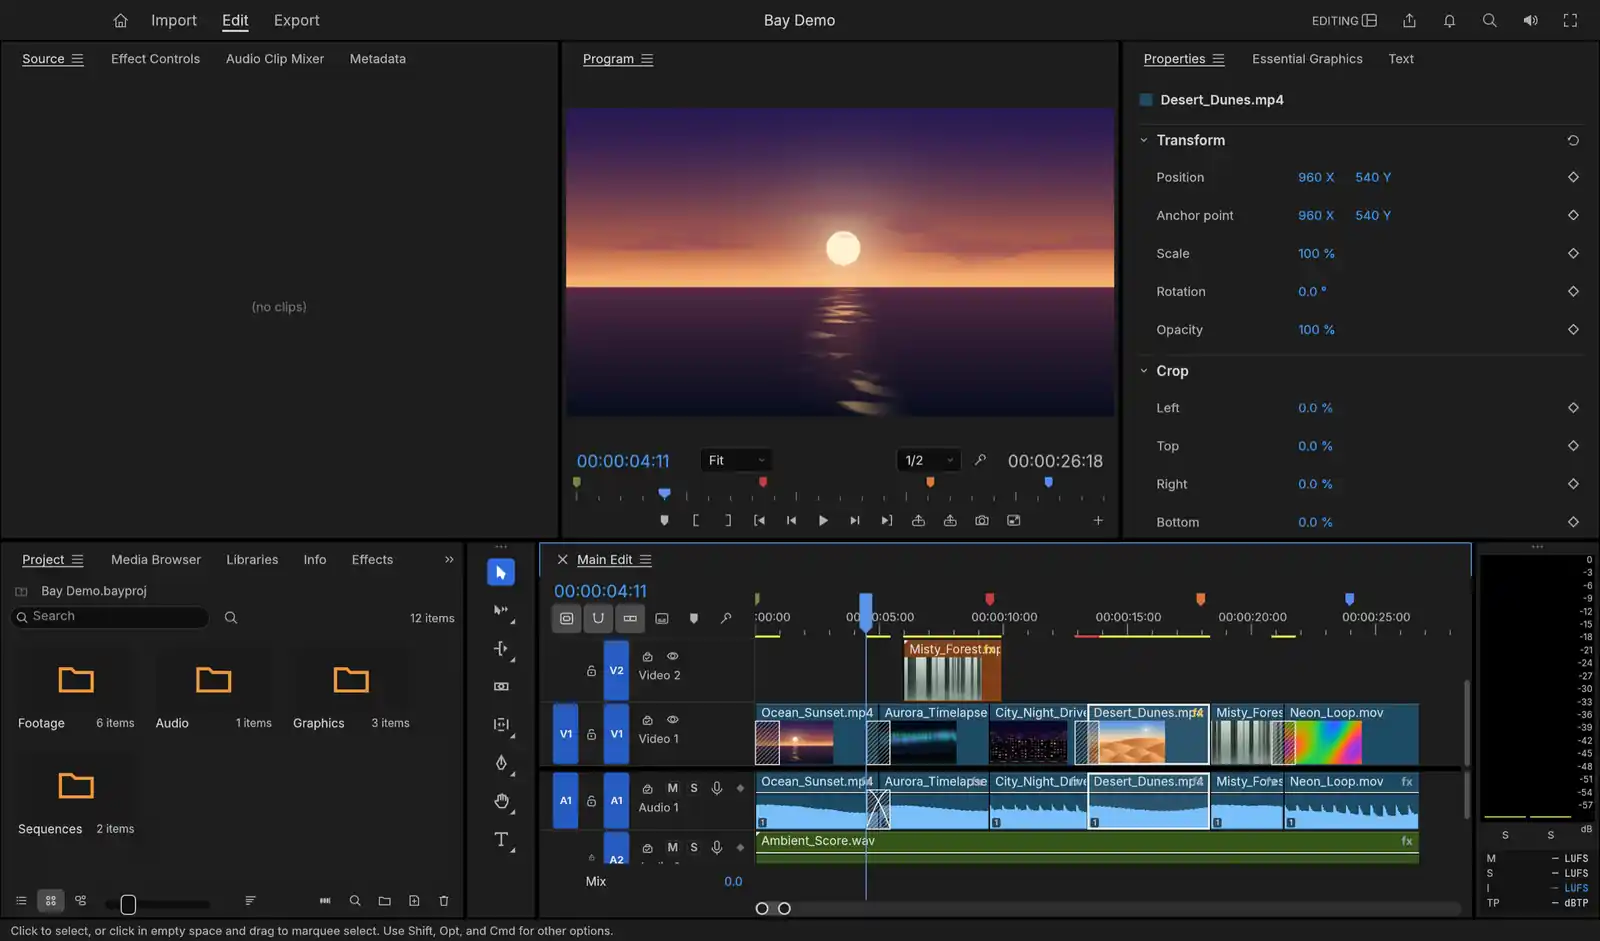Open the Fit zoom level dropdown
1600x941 pixels.
[736, 460]
